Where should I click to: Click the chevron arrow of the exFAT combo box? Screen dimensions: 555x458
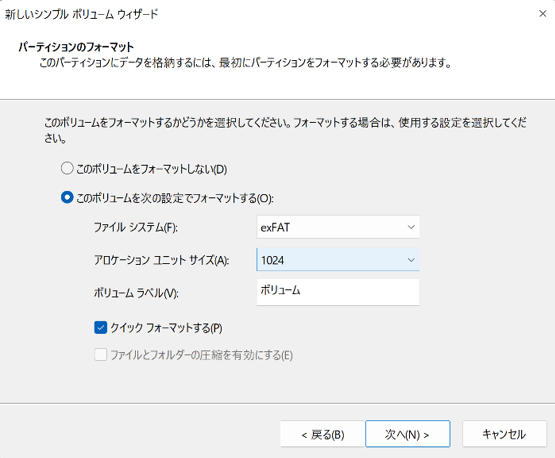tap(411, 227)
